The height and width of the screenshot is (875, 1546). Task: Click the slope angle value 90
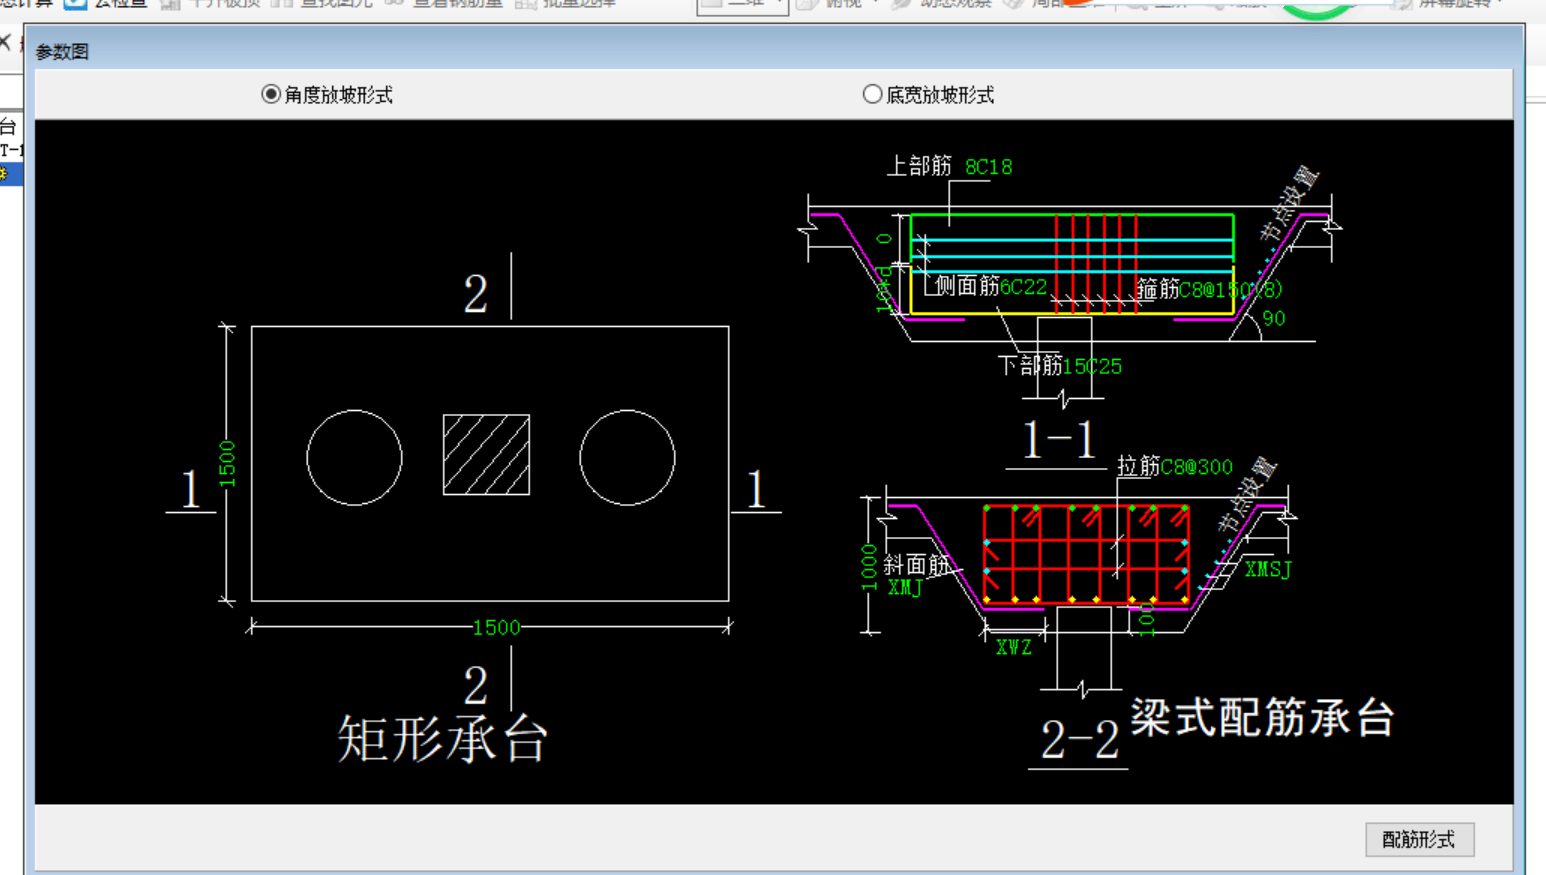point(1273,319)
